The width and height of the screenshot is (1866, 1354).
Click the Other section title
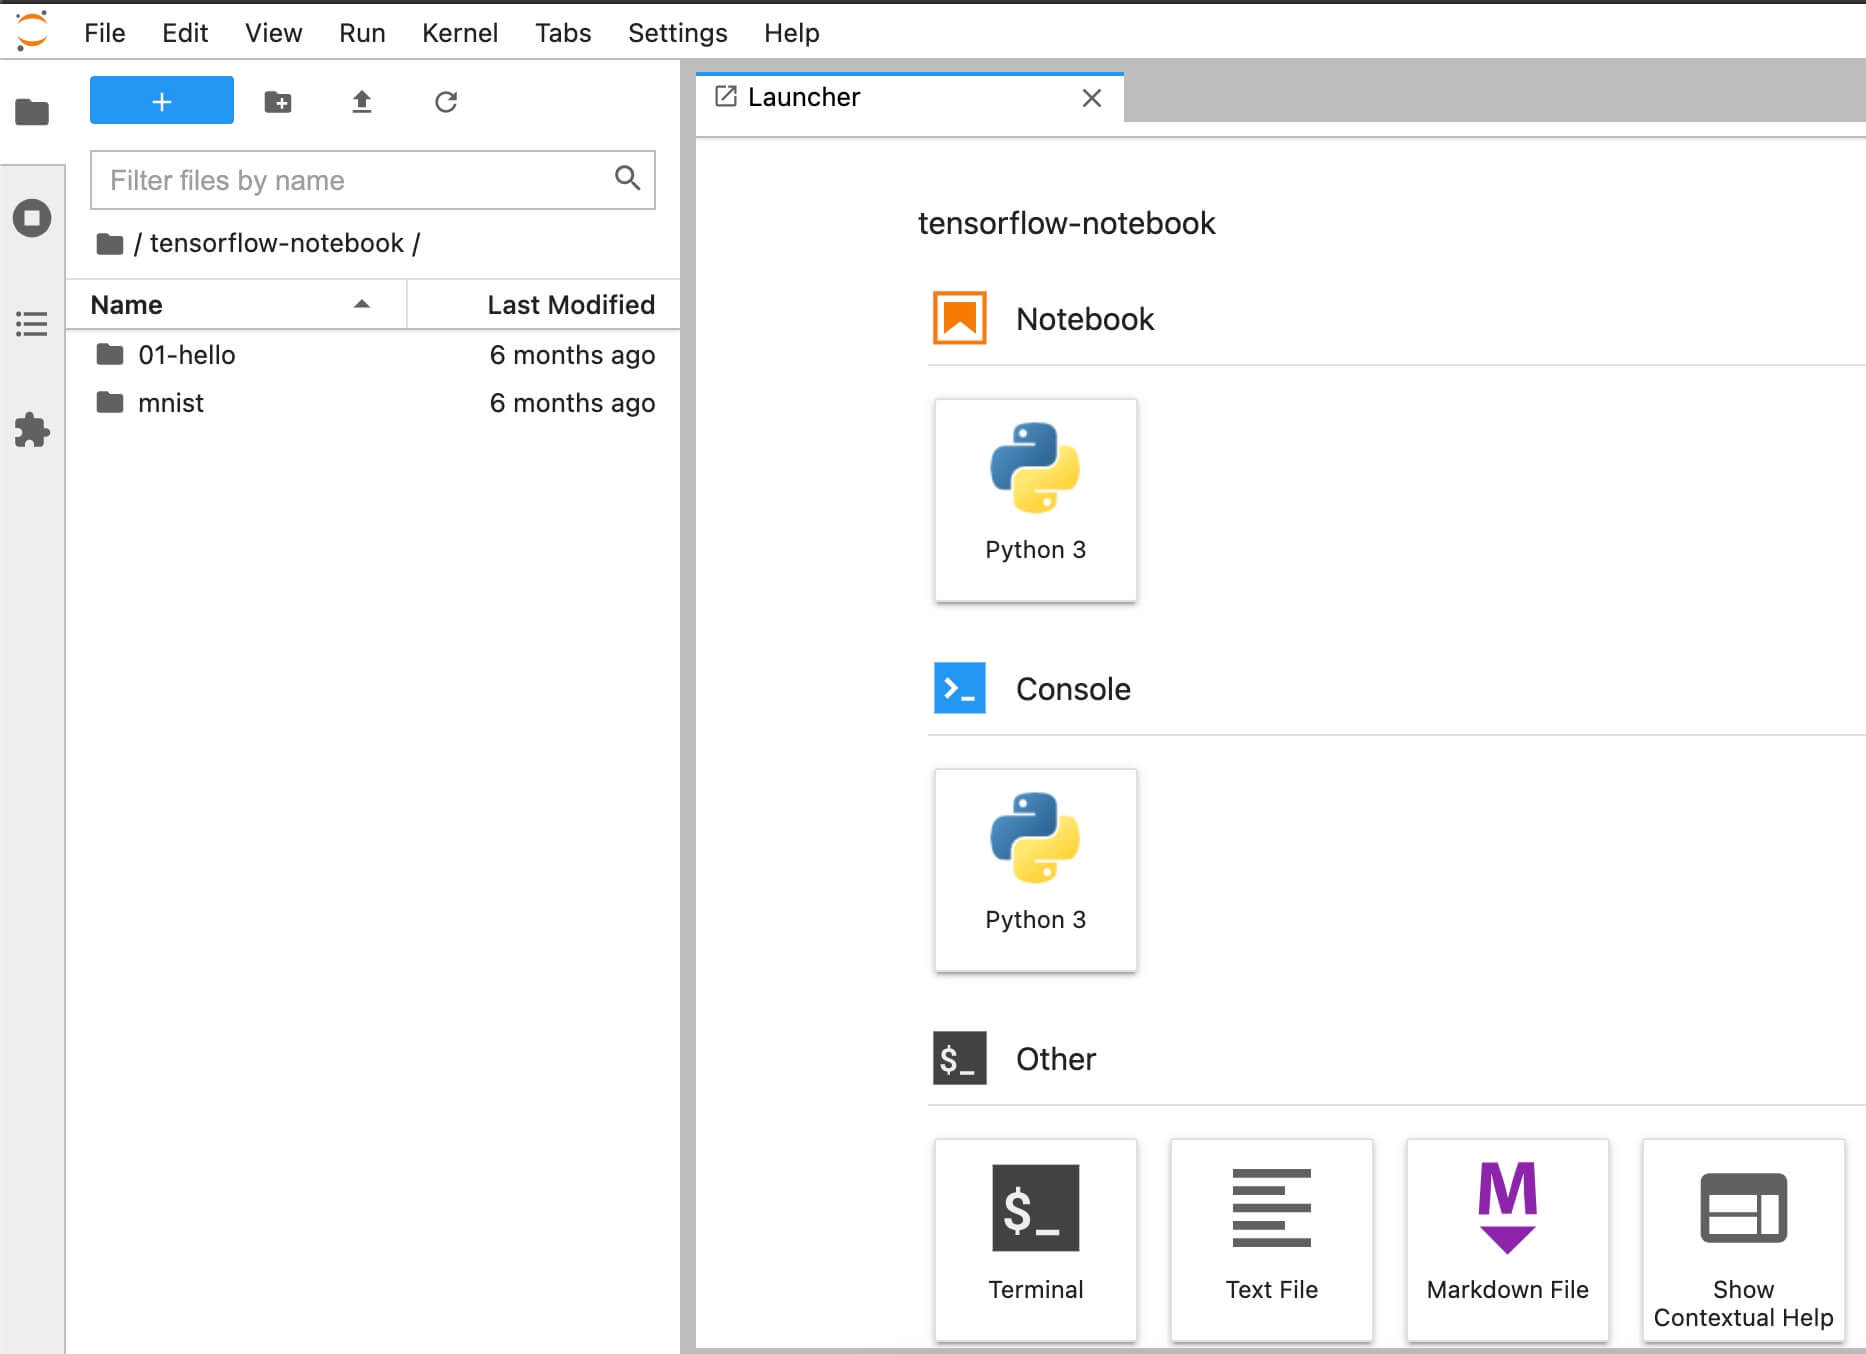pyautogui.click(x=1056, y=1059)
